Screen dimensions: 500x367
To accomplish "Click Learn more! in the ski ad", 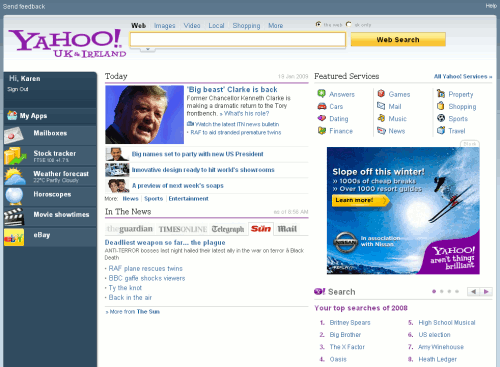I will 360,200.
